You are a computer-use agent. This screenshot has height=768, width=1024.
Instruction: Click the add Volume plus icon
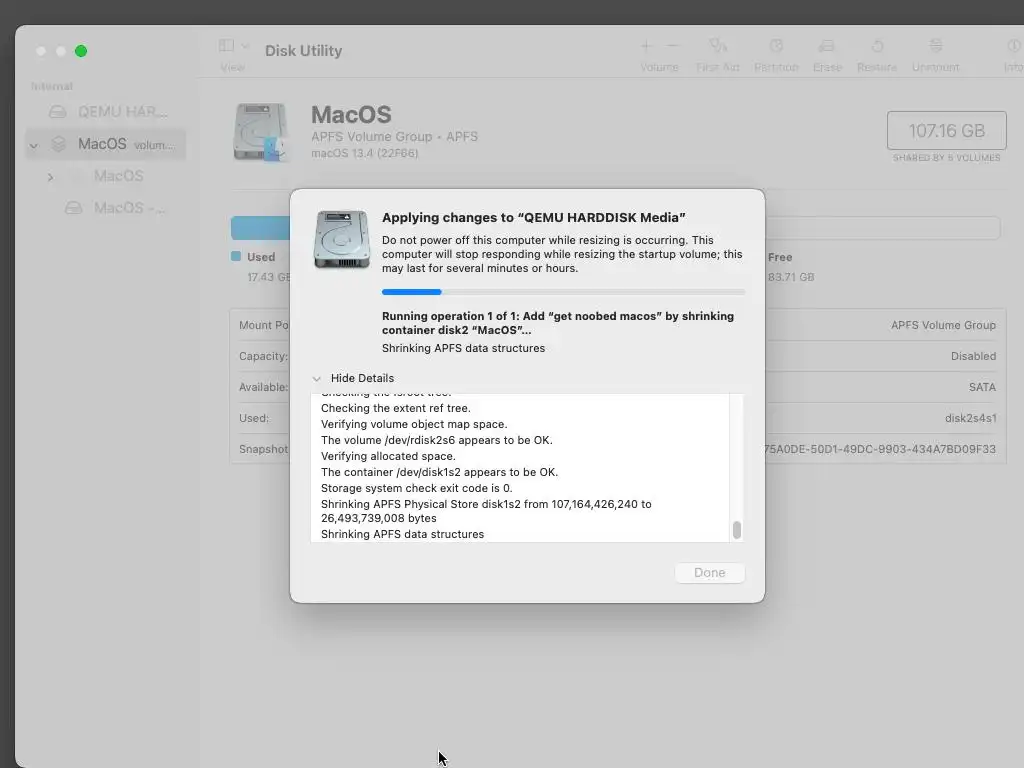point(646,45)
